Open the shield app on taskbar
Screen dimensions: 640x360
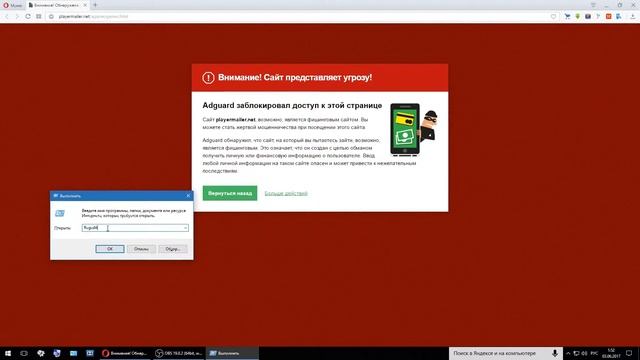pyautogui.click(x=57, y=353)
